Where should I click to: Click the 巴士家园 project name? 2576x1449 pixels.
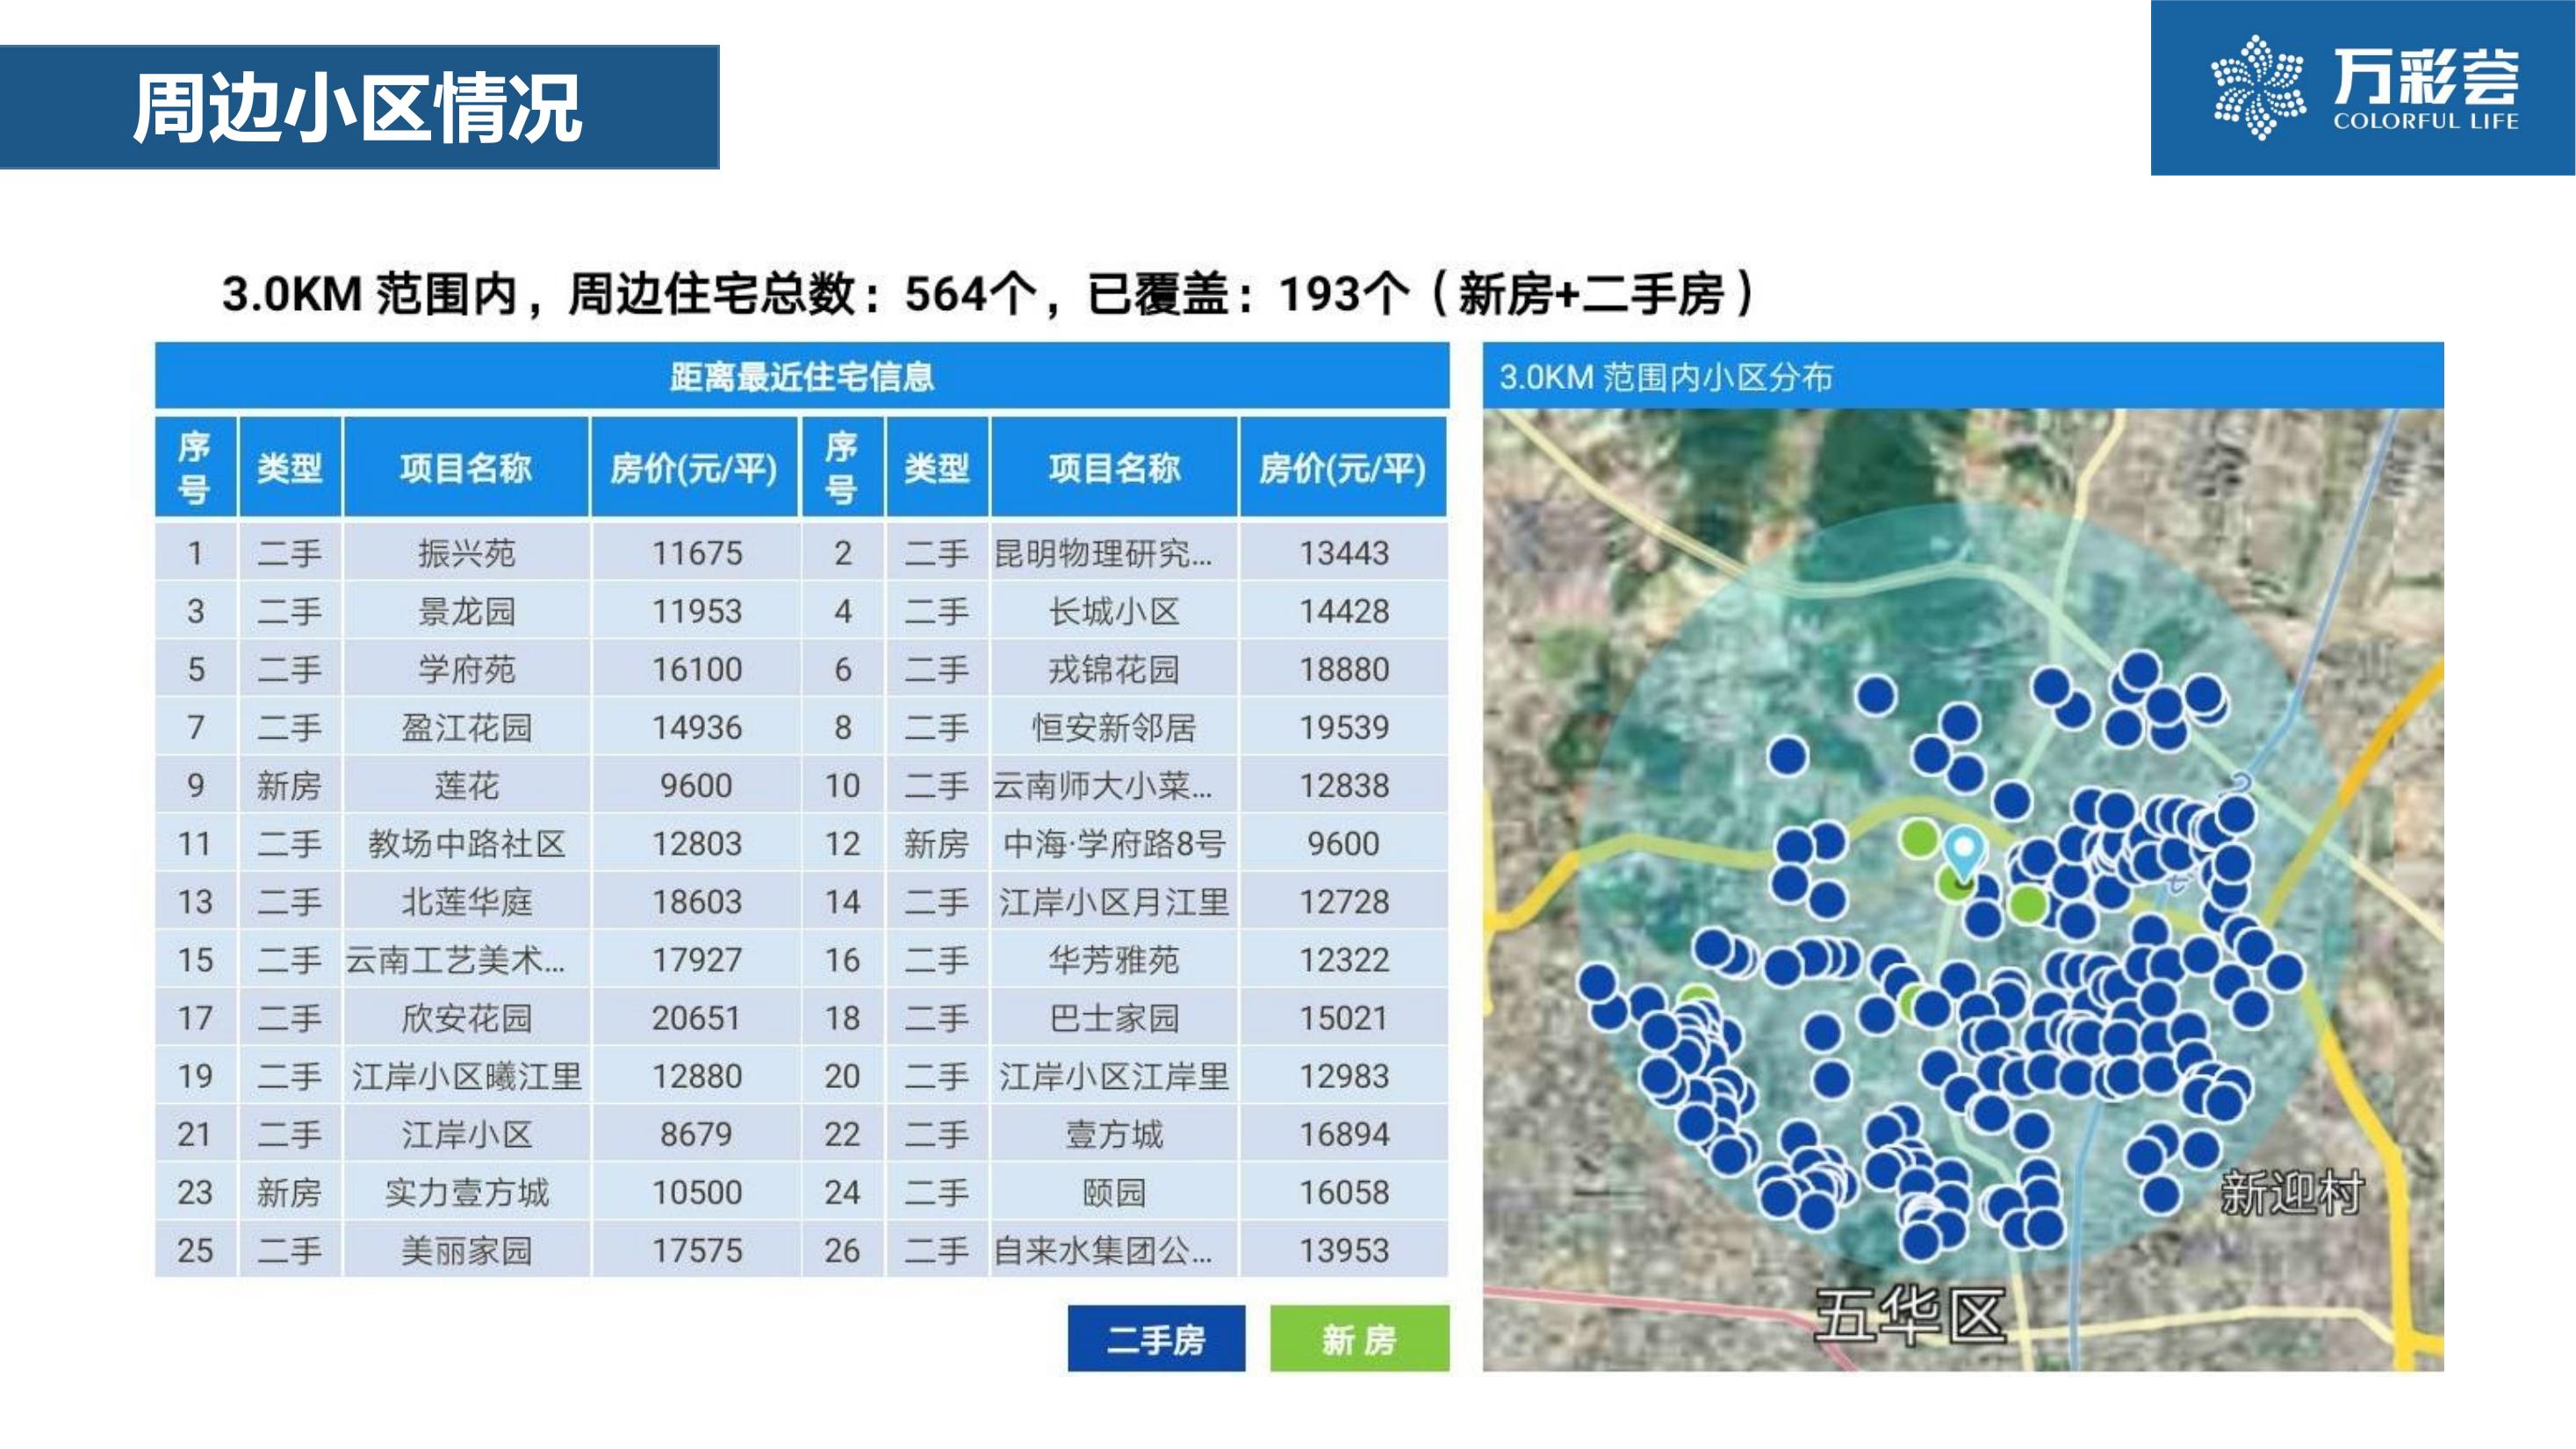pyautogui.click(x=1113, y=1018)
